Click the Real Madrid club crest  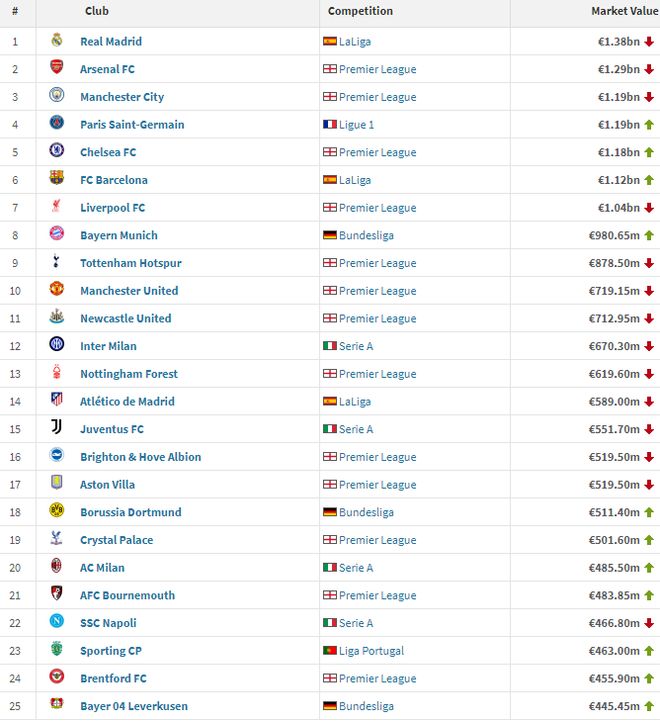coord(57,41)
